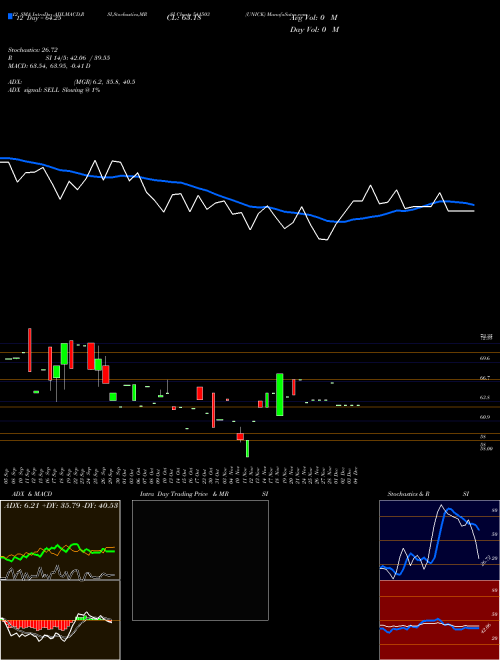The width and height of the screenshot is (500, 660).
Task: Click the 'Day Vol: 0 M' readout
Action: click(x=314, y=30)
